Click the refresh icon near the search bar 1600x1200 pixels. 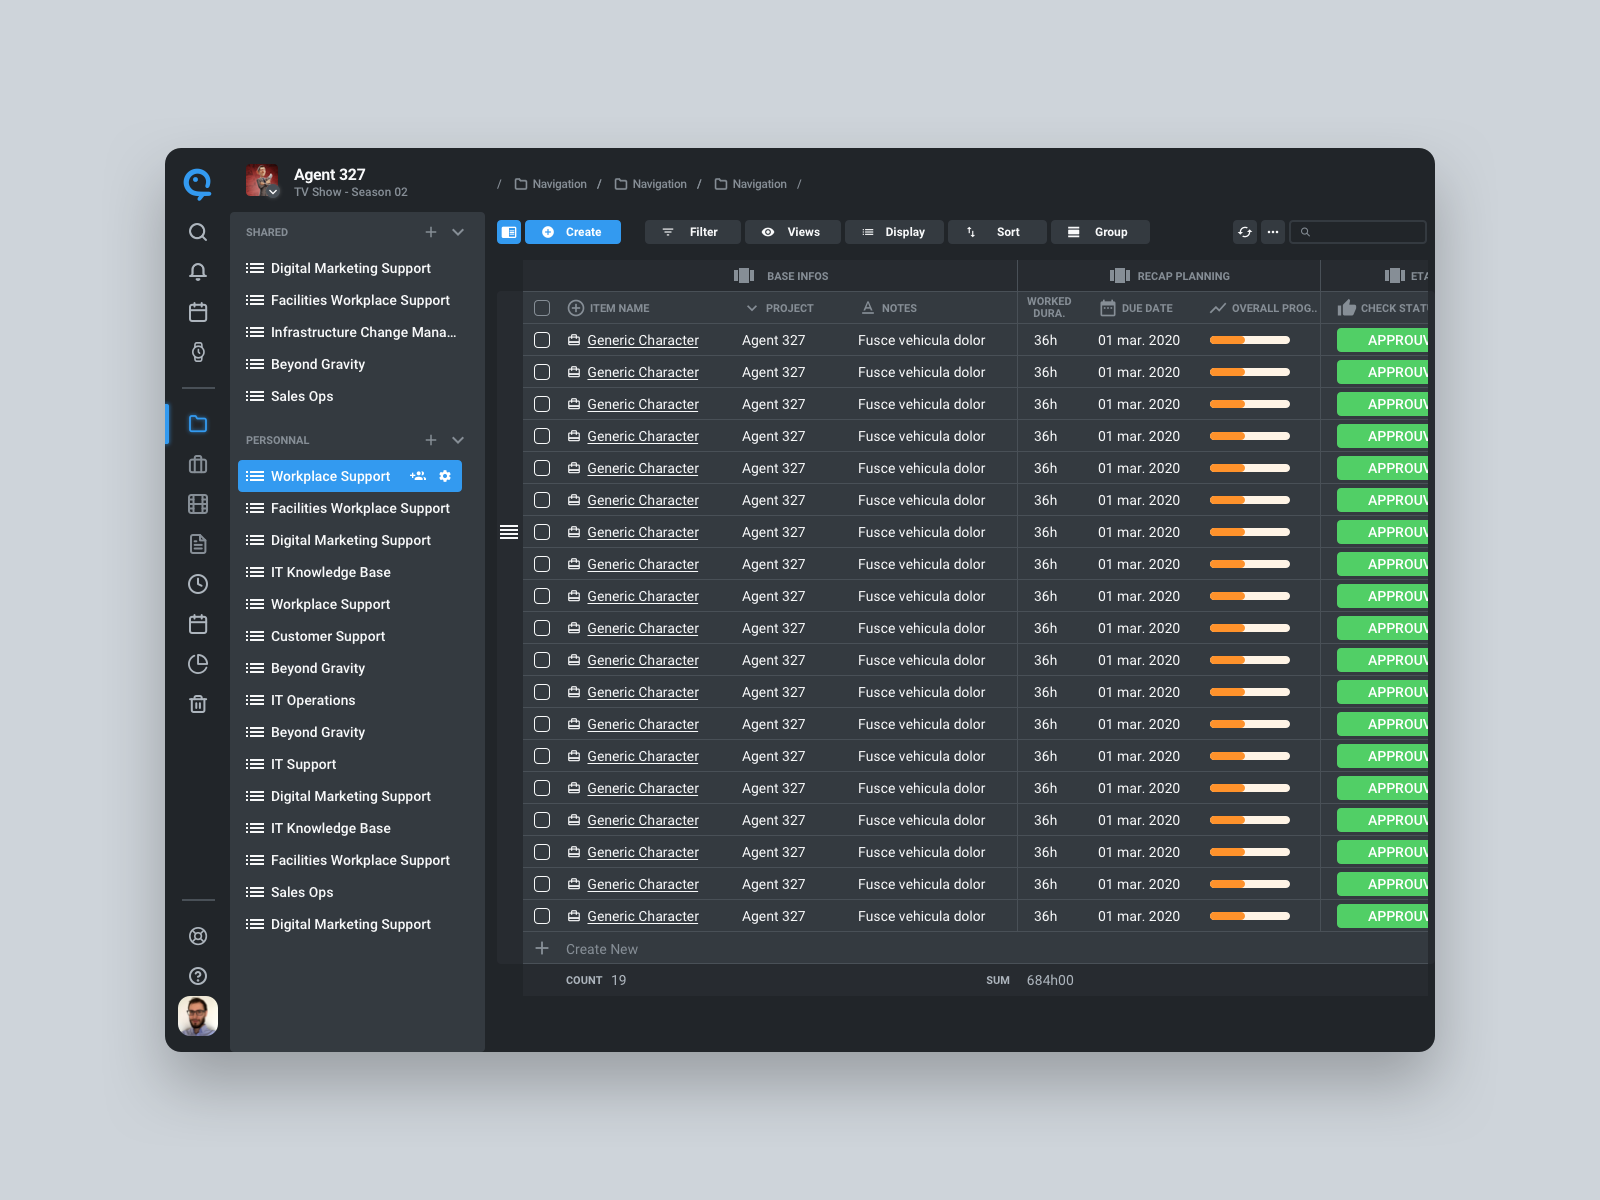(x=1244, y=231)
